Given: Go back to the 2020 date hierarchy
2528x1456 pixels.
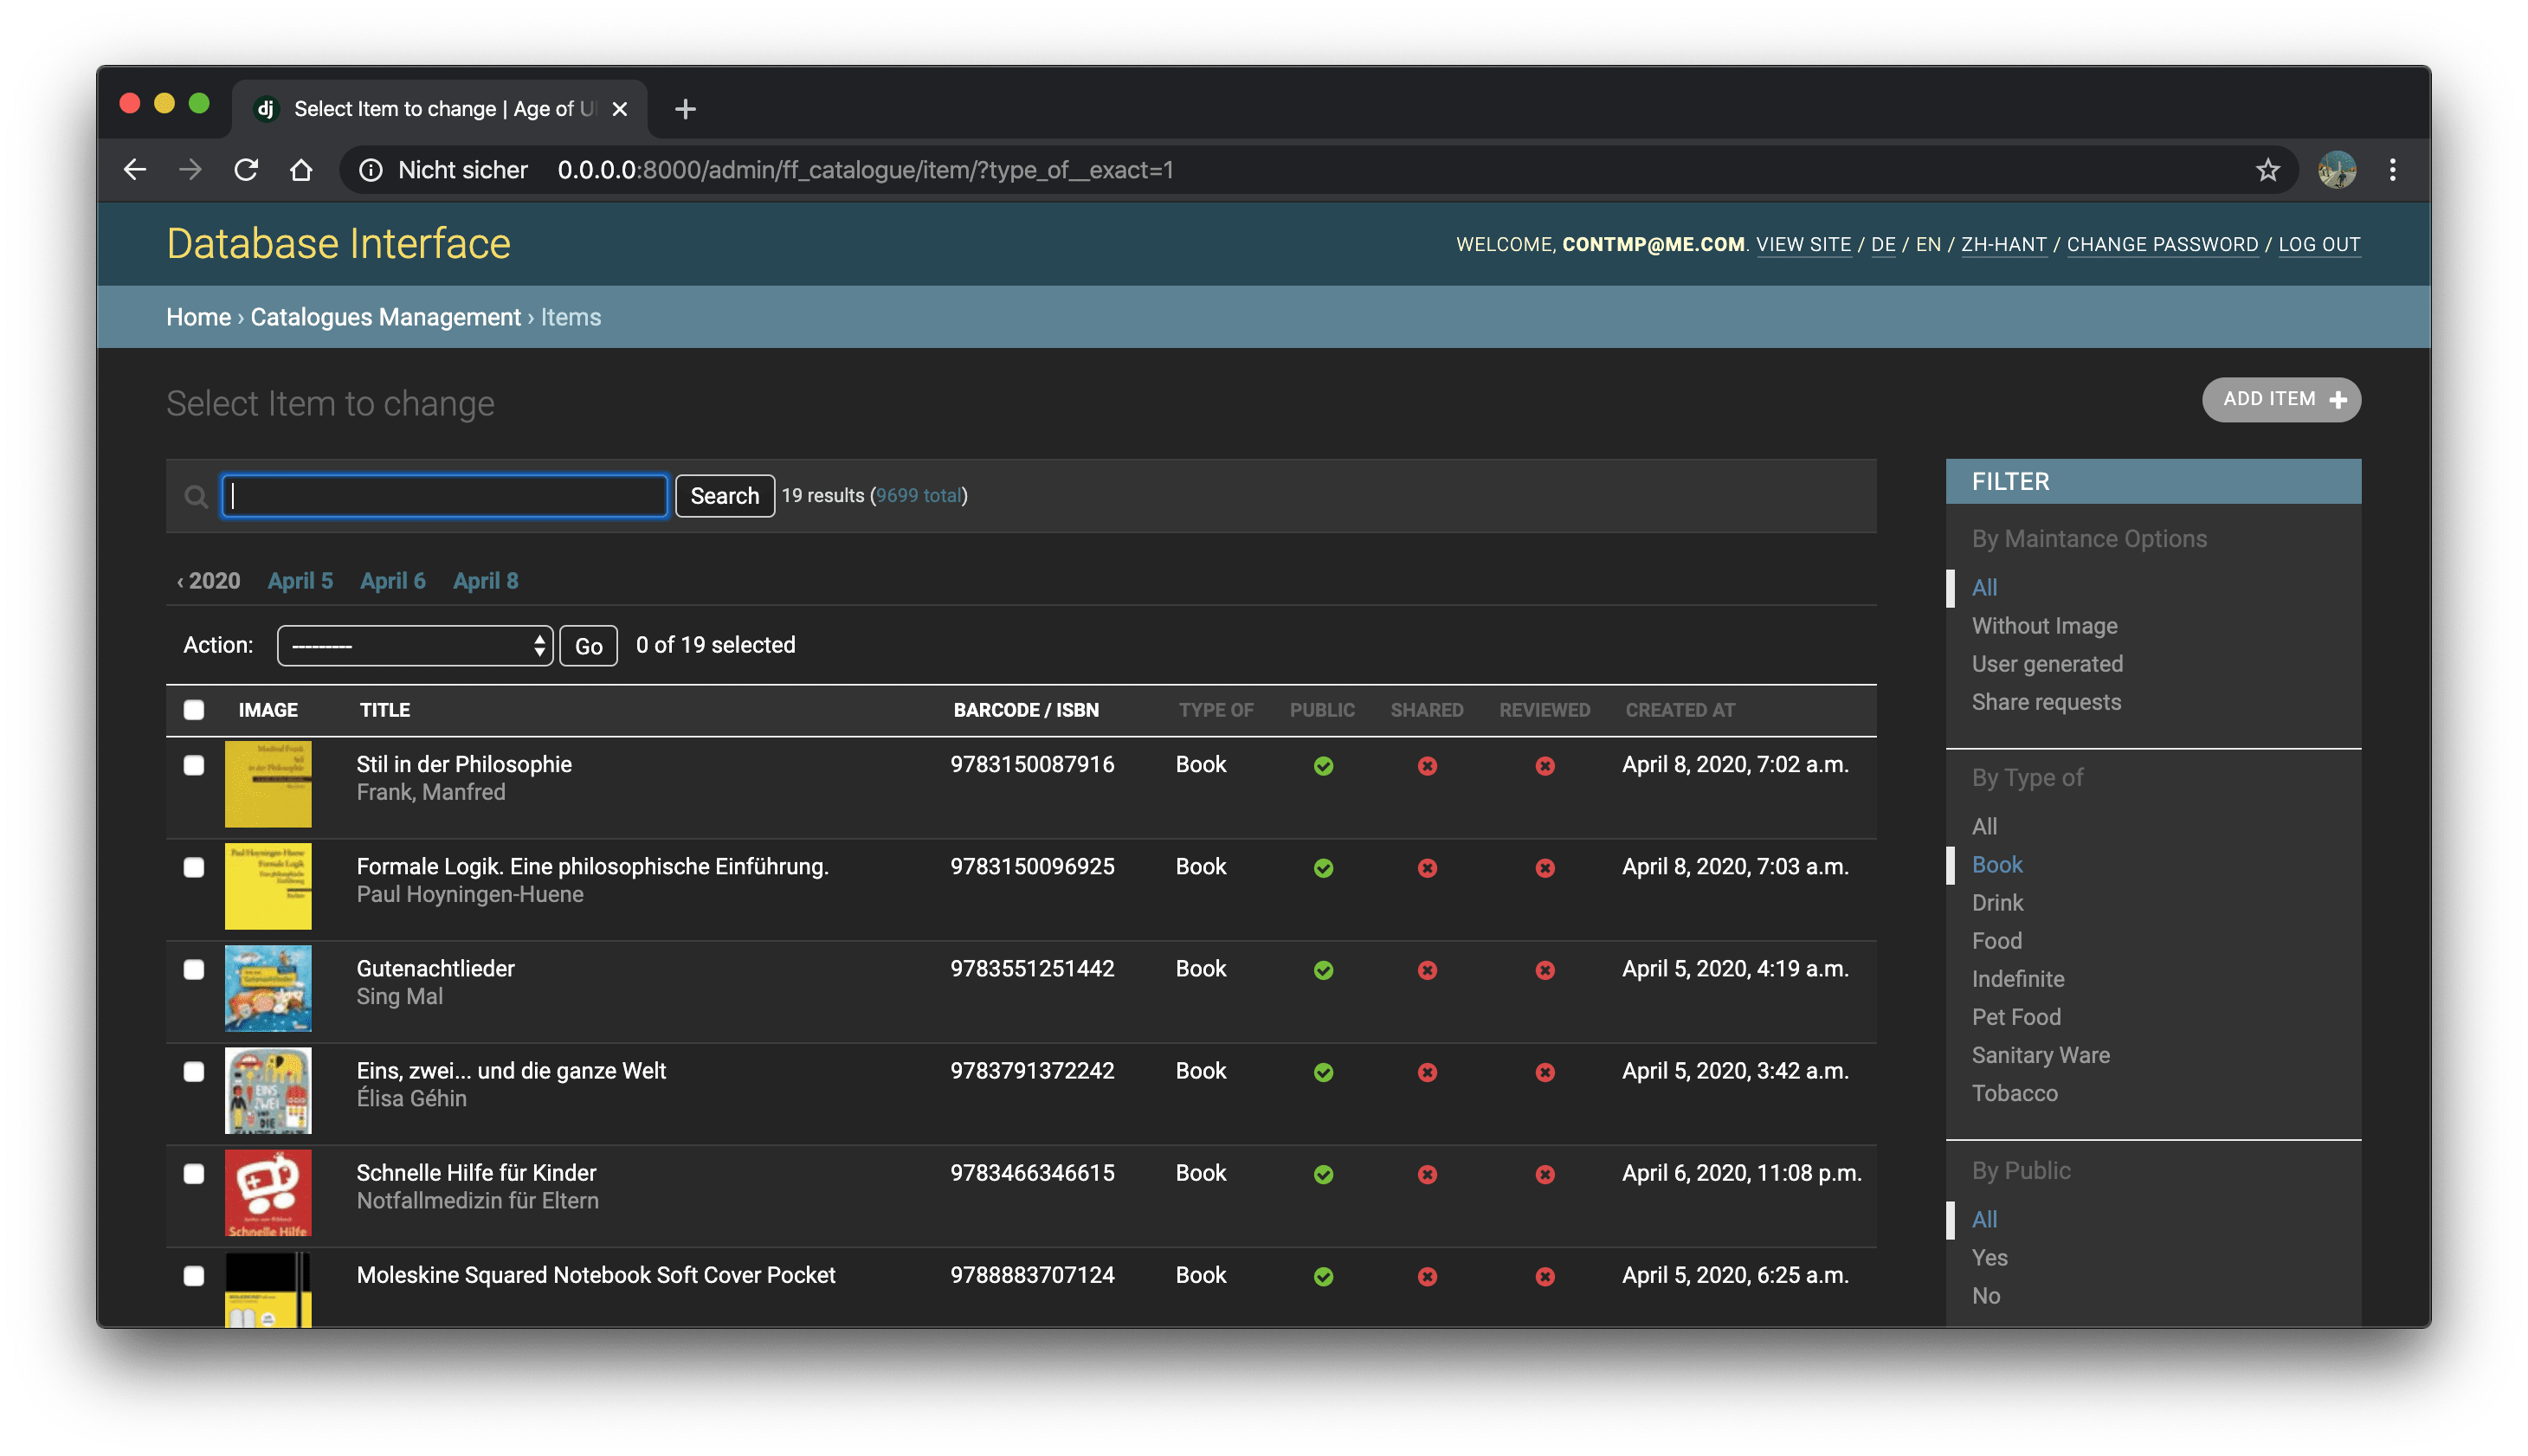Looking at the screenshot, I should 209,581.
